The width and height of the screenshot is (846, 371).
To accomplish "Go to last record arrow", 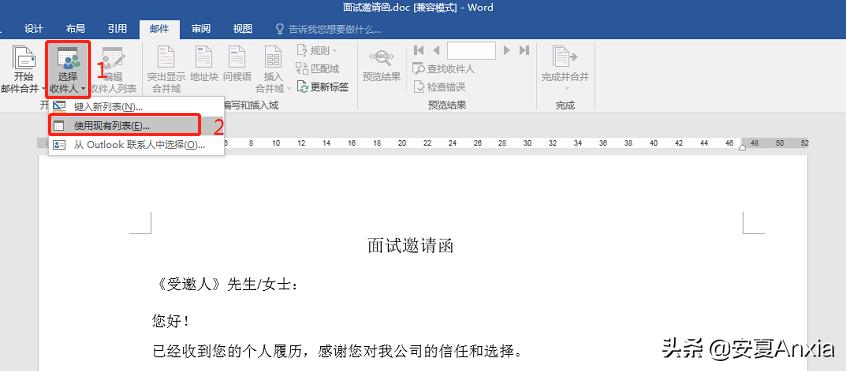I will click(524, 51).
